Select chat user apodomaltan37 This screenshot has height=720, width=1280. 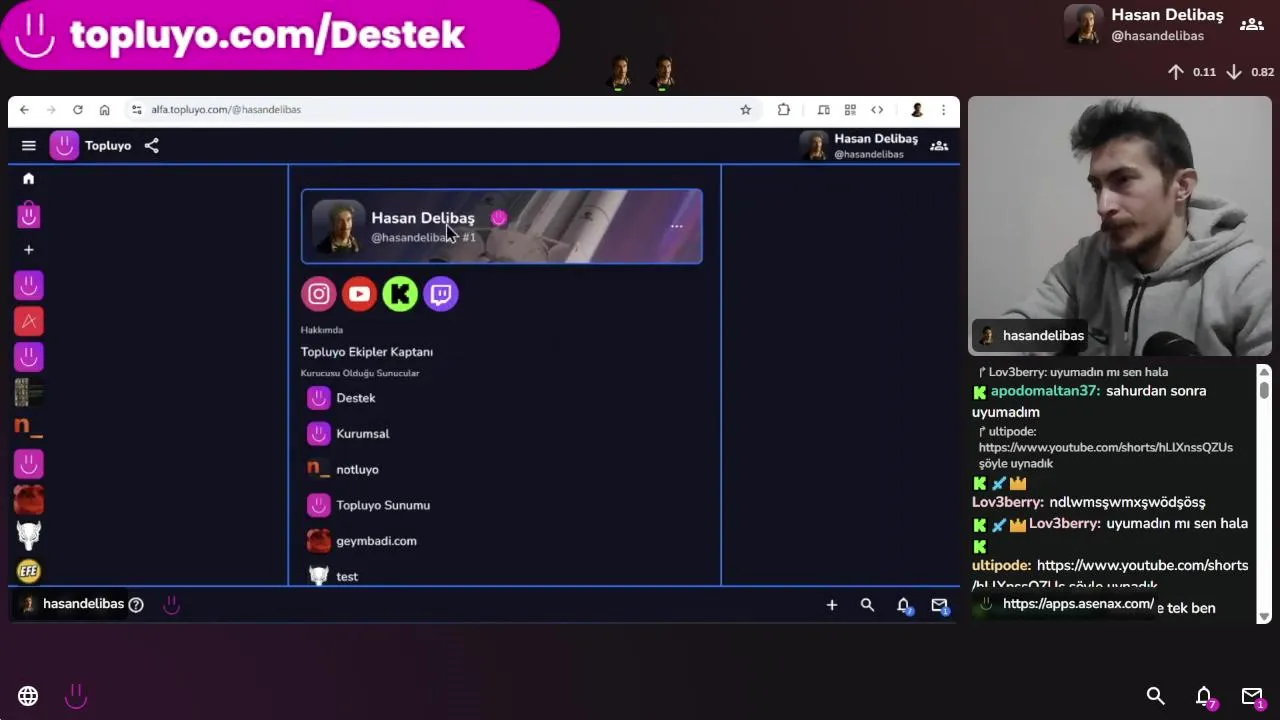click(x=1045, y=391)
